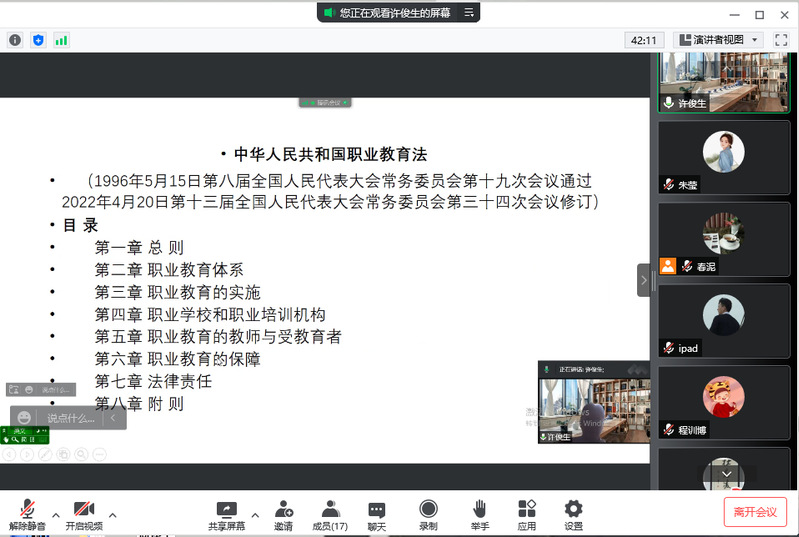Turn on camera (开启视频)
Viewport: 799px width, 537px height.
click(84, 515)
